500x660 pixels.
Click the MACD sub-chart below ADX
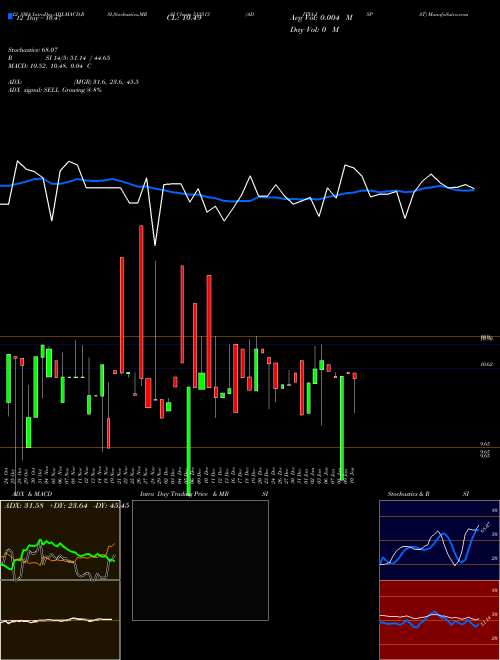[60, 620]
